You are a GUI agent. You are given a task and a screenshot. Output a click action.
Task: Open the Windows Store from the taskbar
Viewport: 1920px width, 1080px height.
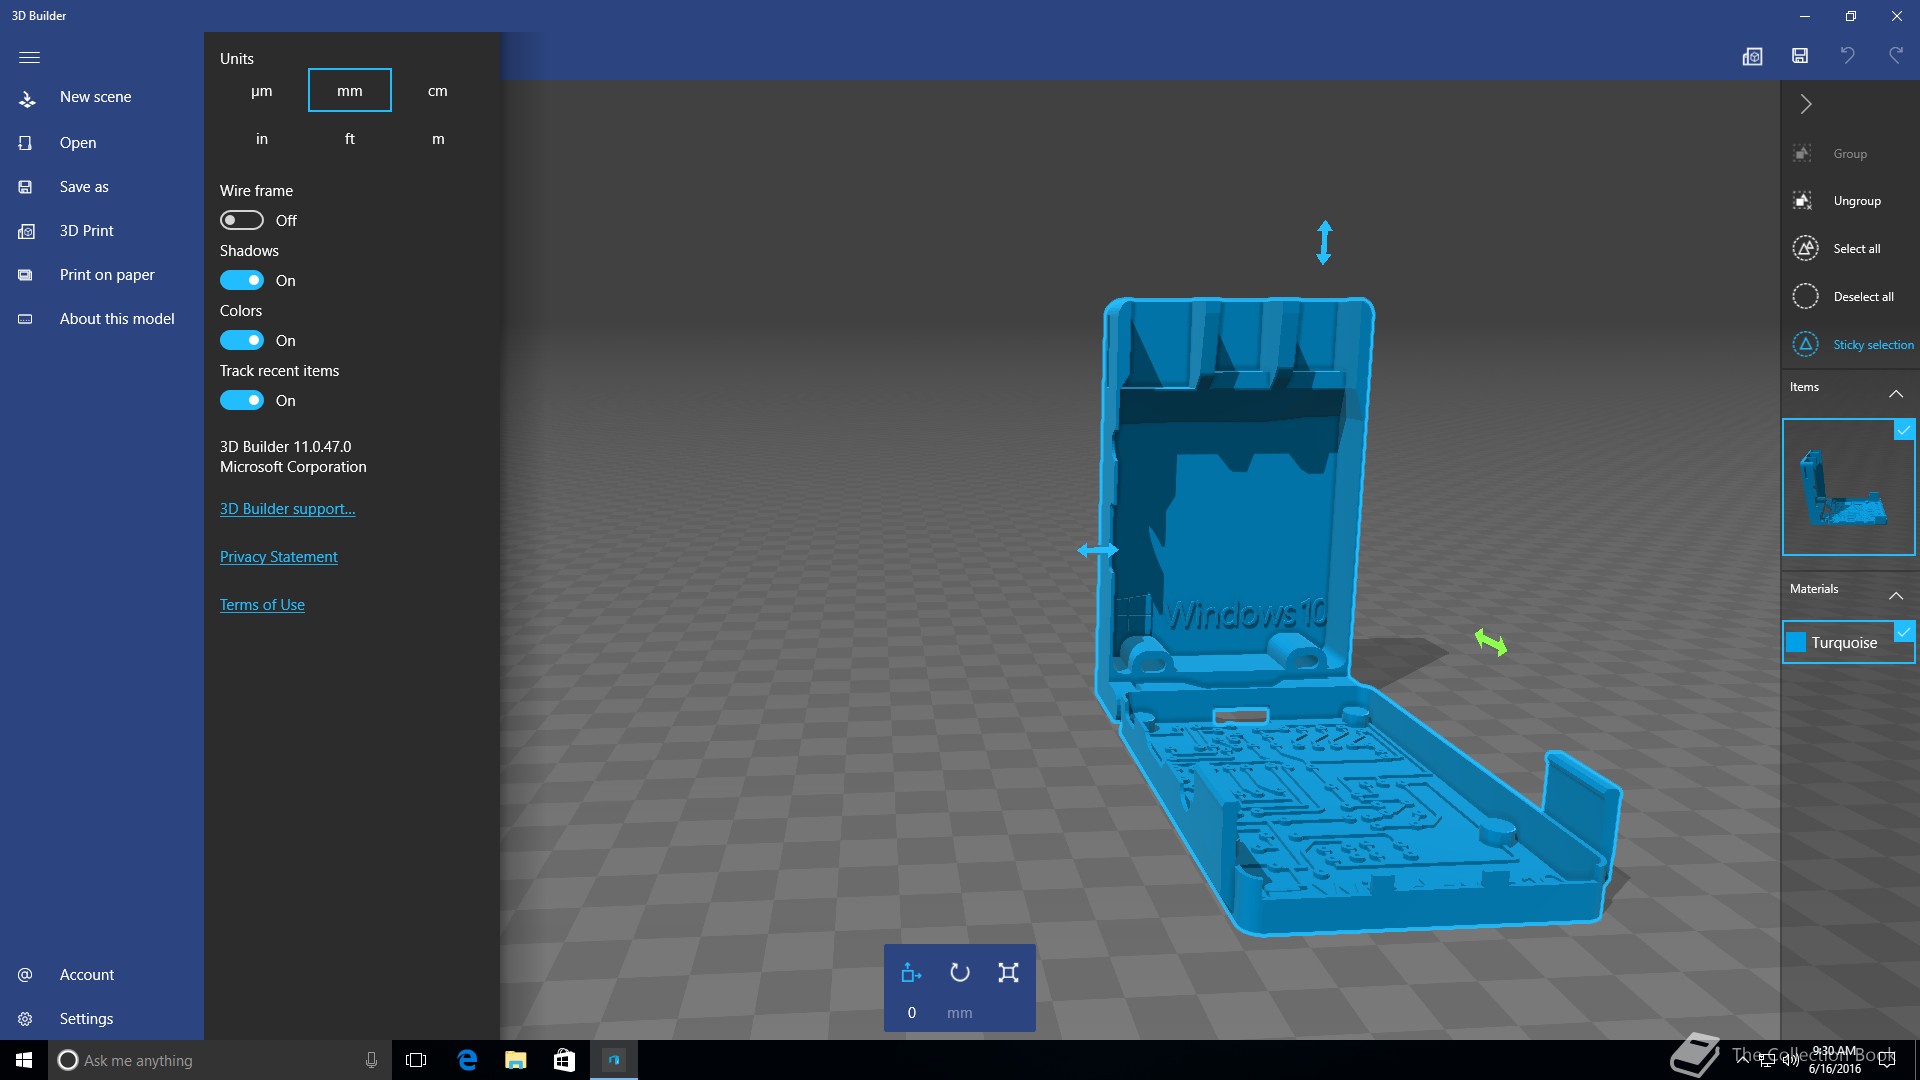click(564, 1060)
